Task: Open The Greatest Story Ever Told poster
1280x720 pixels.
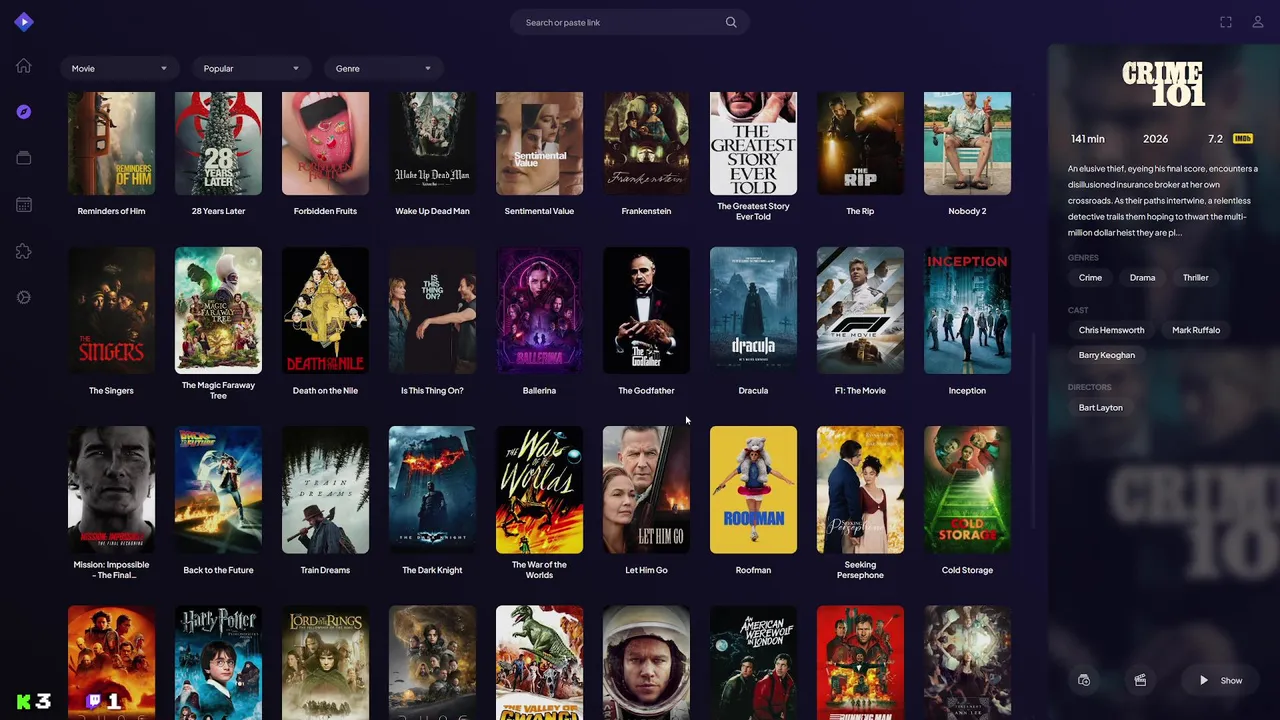Action: click(753, 143)
